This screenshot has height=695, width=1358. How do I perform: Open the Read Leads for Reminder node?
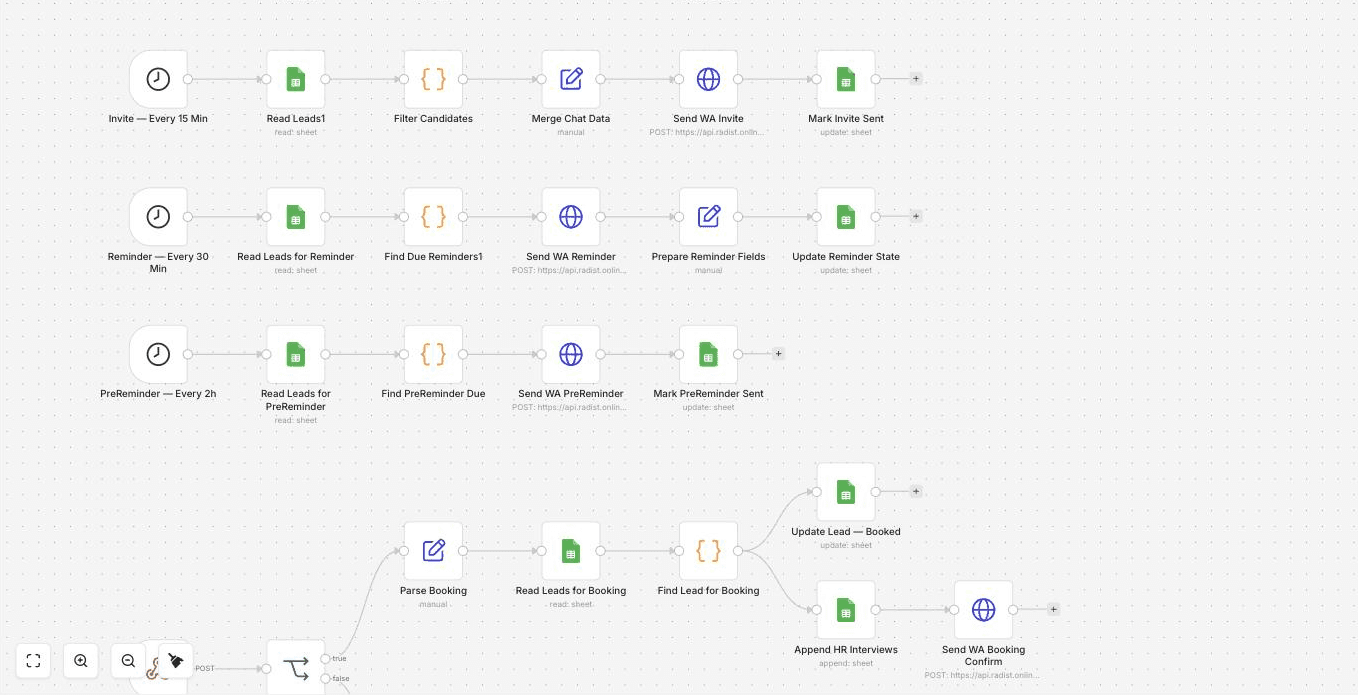tap(295, 216)
